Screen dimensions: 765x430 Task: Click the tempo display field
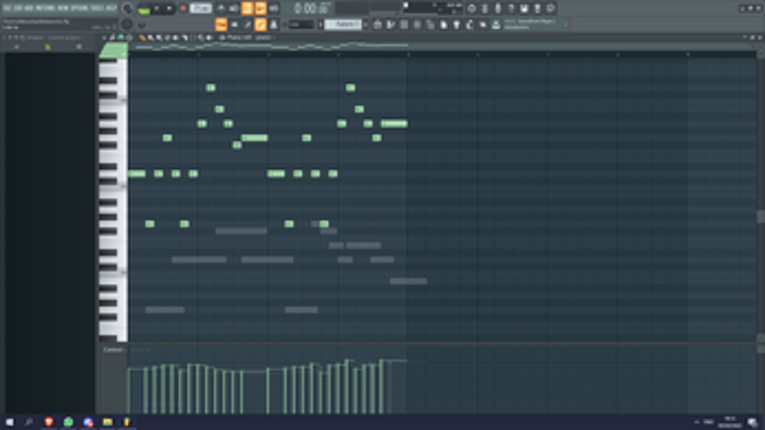(201, 8)
